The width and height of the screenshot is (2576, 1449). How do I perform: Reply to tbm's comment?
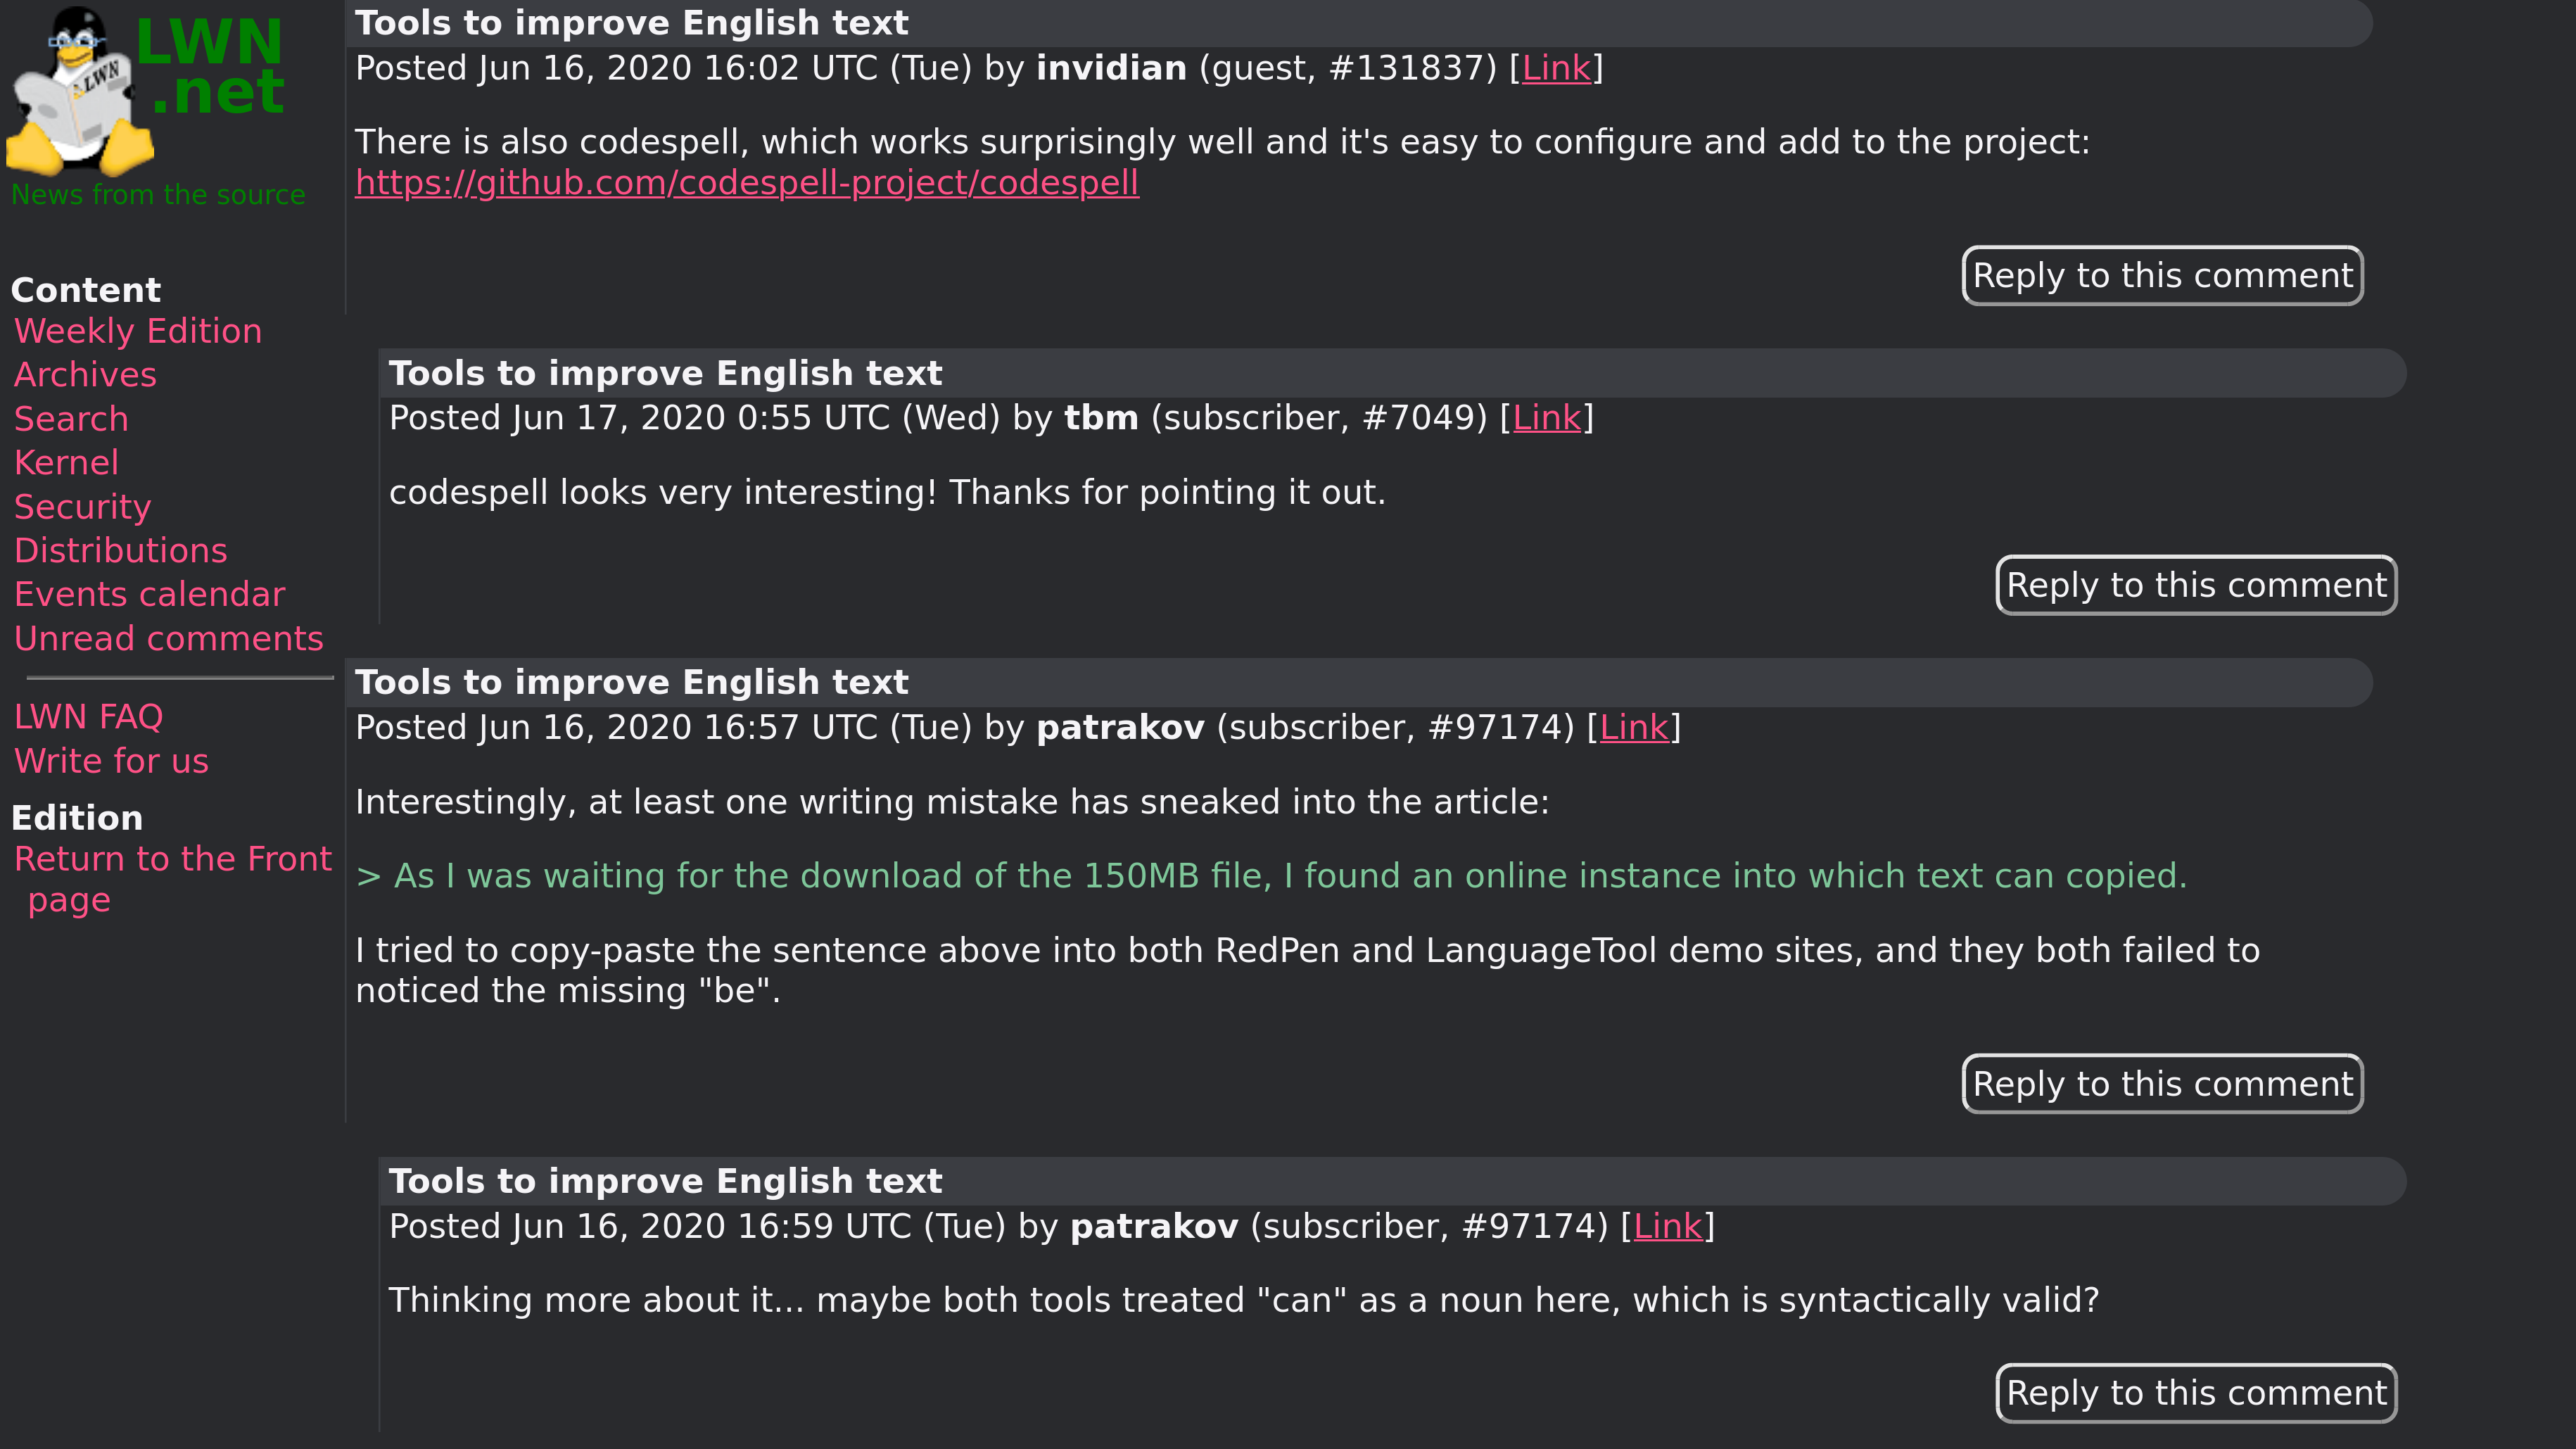[x=2196, y=585]
